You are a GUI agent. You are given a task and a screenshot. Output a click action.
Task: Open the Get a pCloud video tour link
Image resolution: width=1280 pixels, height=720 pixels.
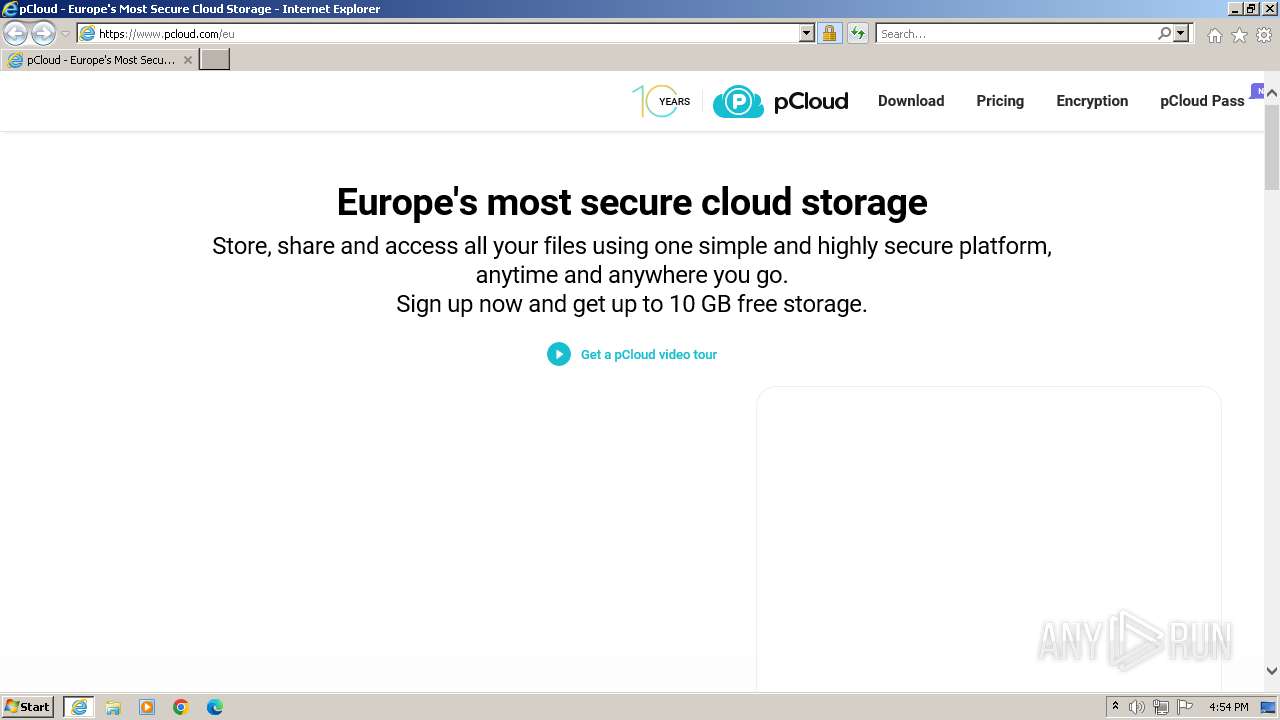pos(649,354)
